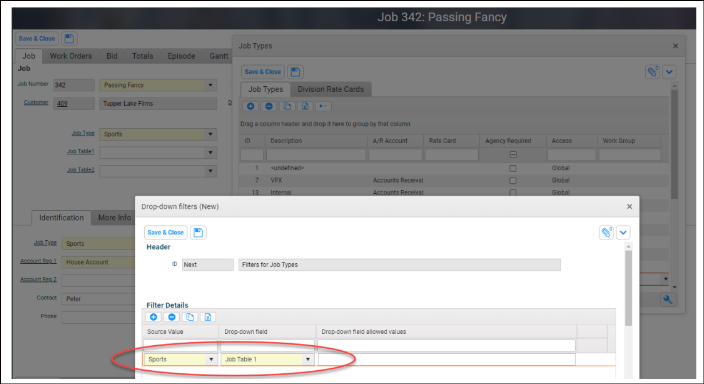Expand the chevron menu in Job Types window
This screenshot has width=704, height=384.
[x=669, y=72]
